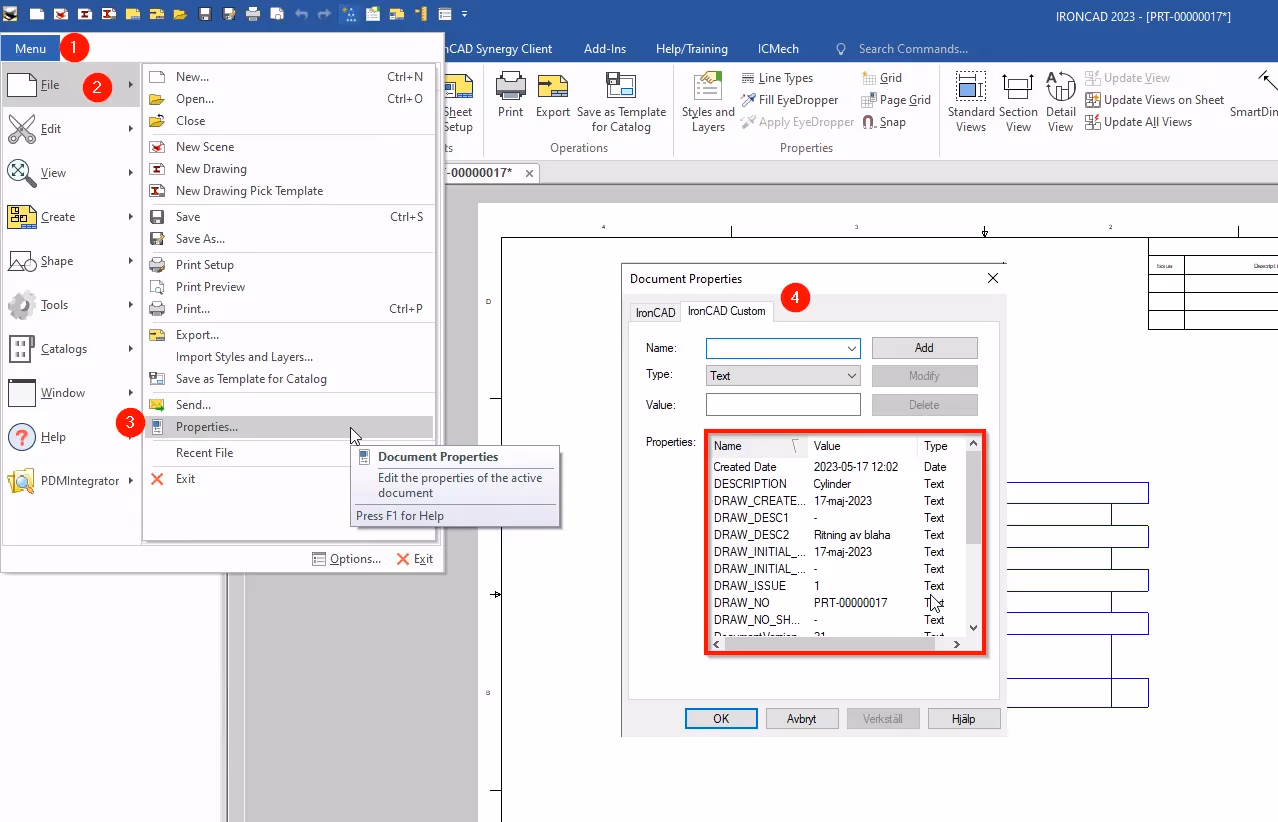Click the grayed Update View command

click(x=1127, y=78)
